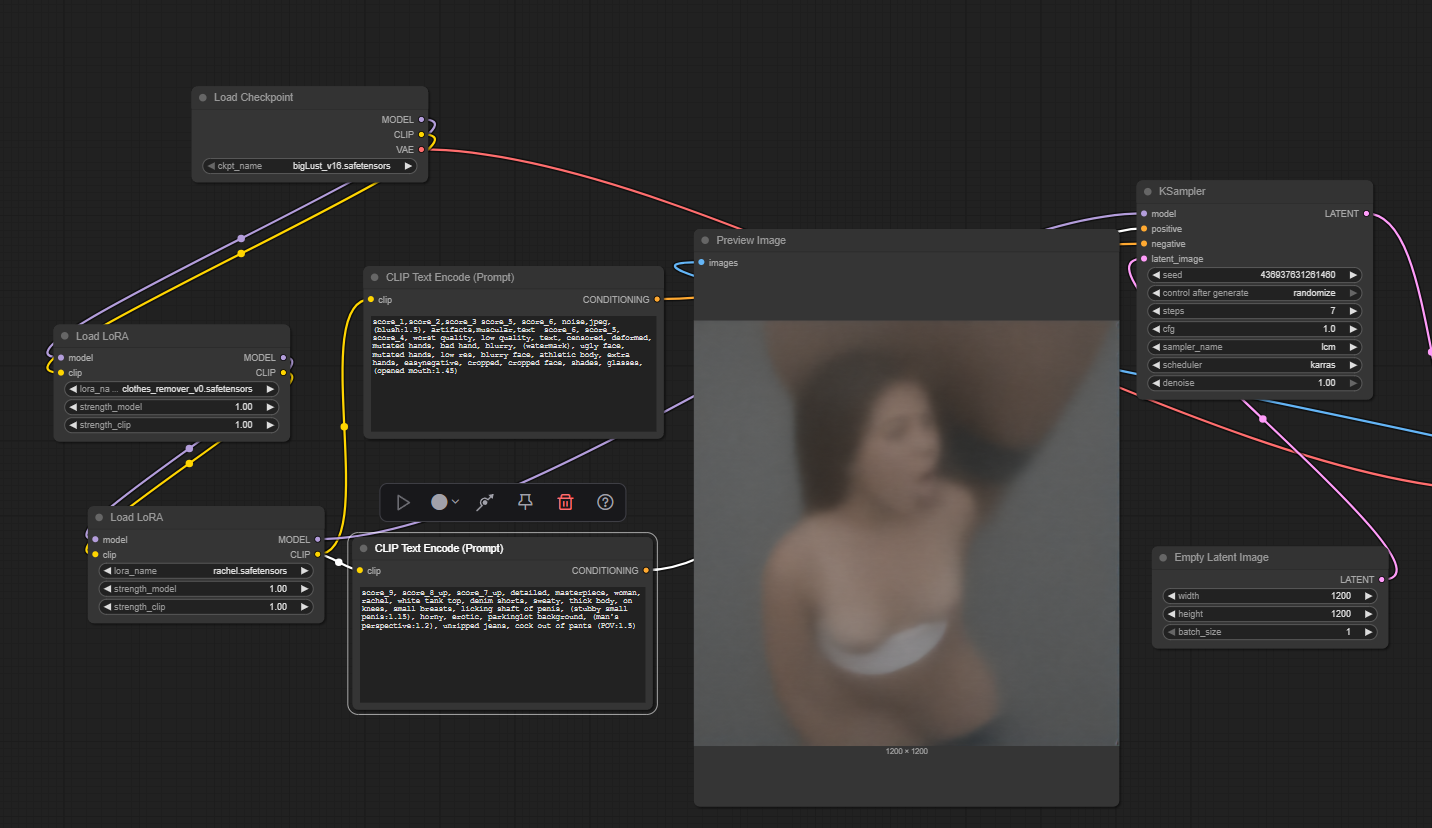Open the scheduler dropdown showing karras

coord(1255,365)
